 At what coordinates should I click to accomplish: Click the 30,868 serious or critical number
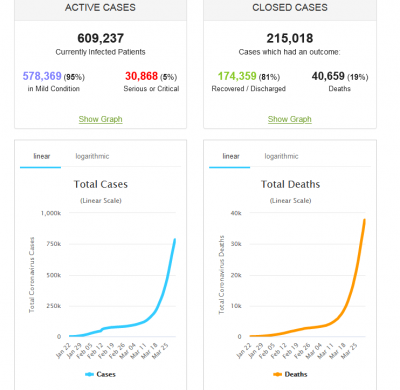pyautogui.click(x=141, y=76)
